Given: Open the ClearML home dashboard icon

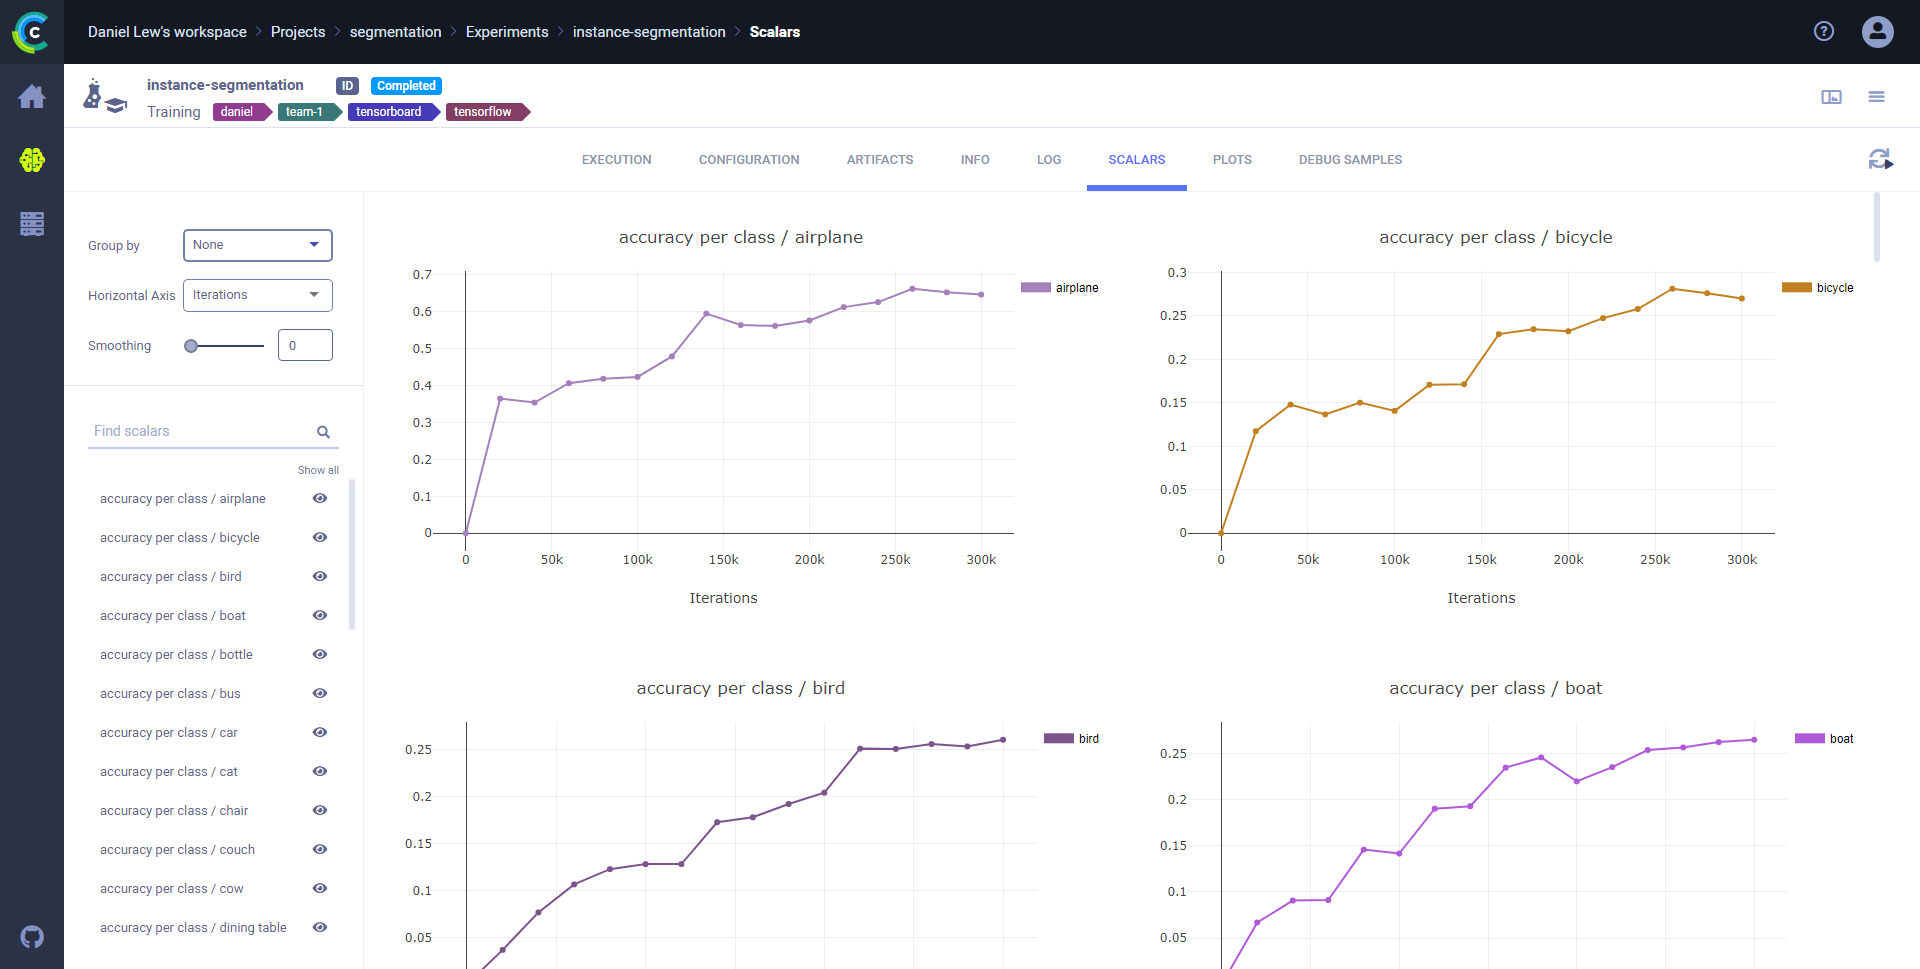Looking at the screenshot, I should pos(32,96).
